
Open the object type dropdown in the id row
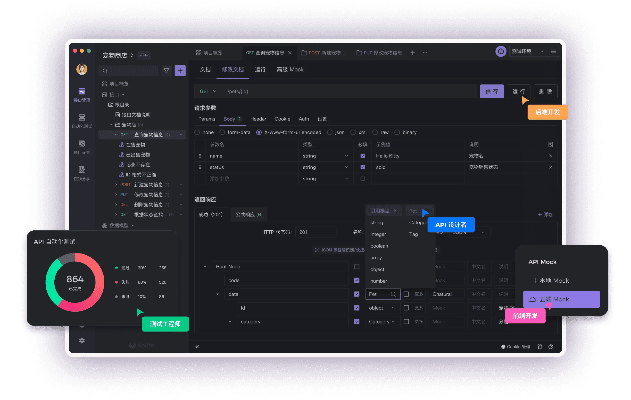coord(381,308)
